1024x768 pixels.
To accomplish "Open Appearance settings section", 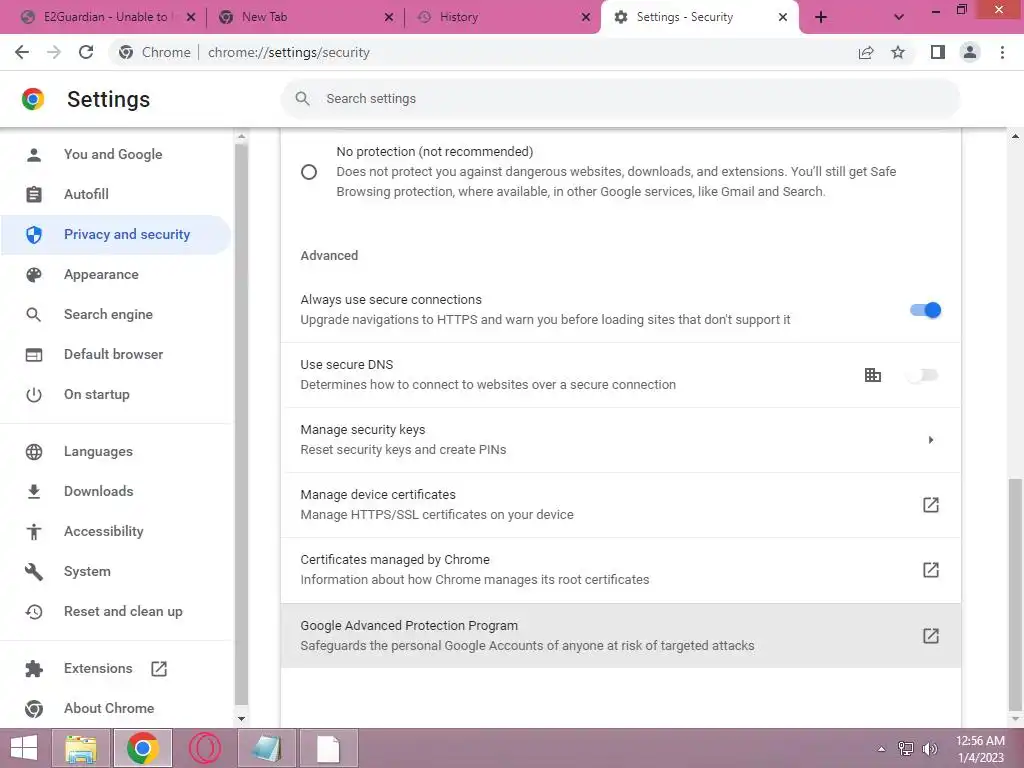I will [116, 275].
